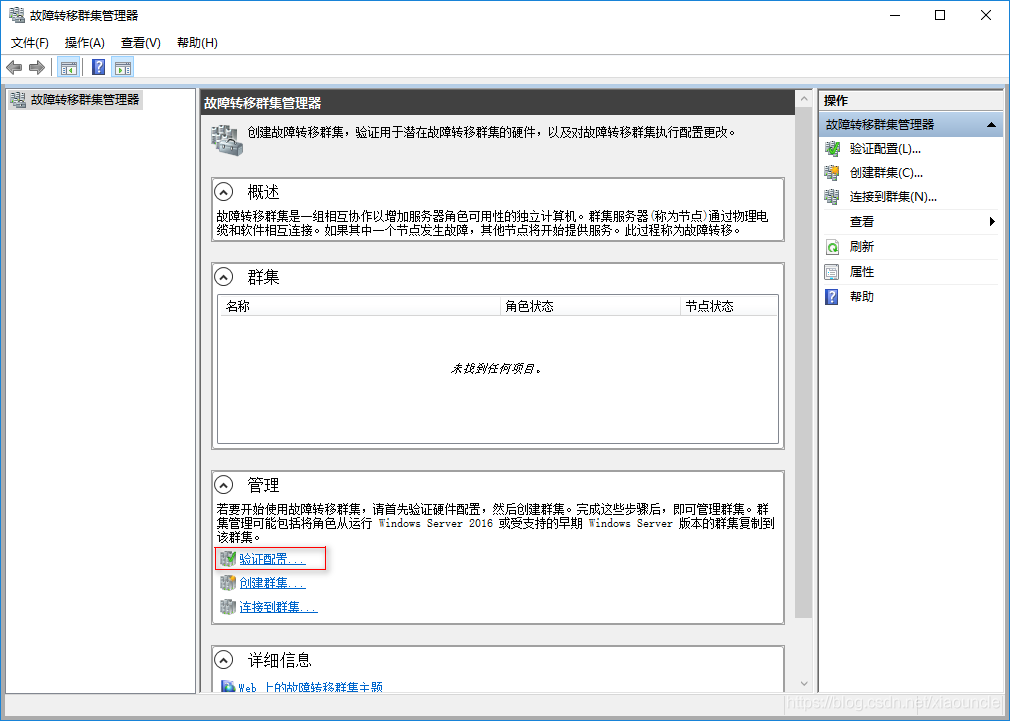Click 验证配置(L)... in the actions pane

click(x=884, y=149)
